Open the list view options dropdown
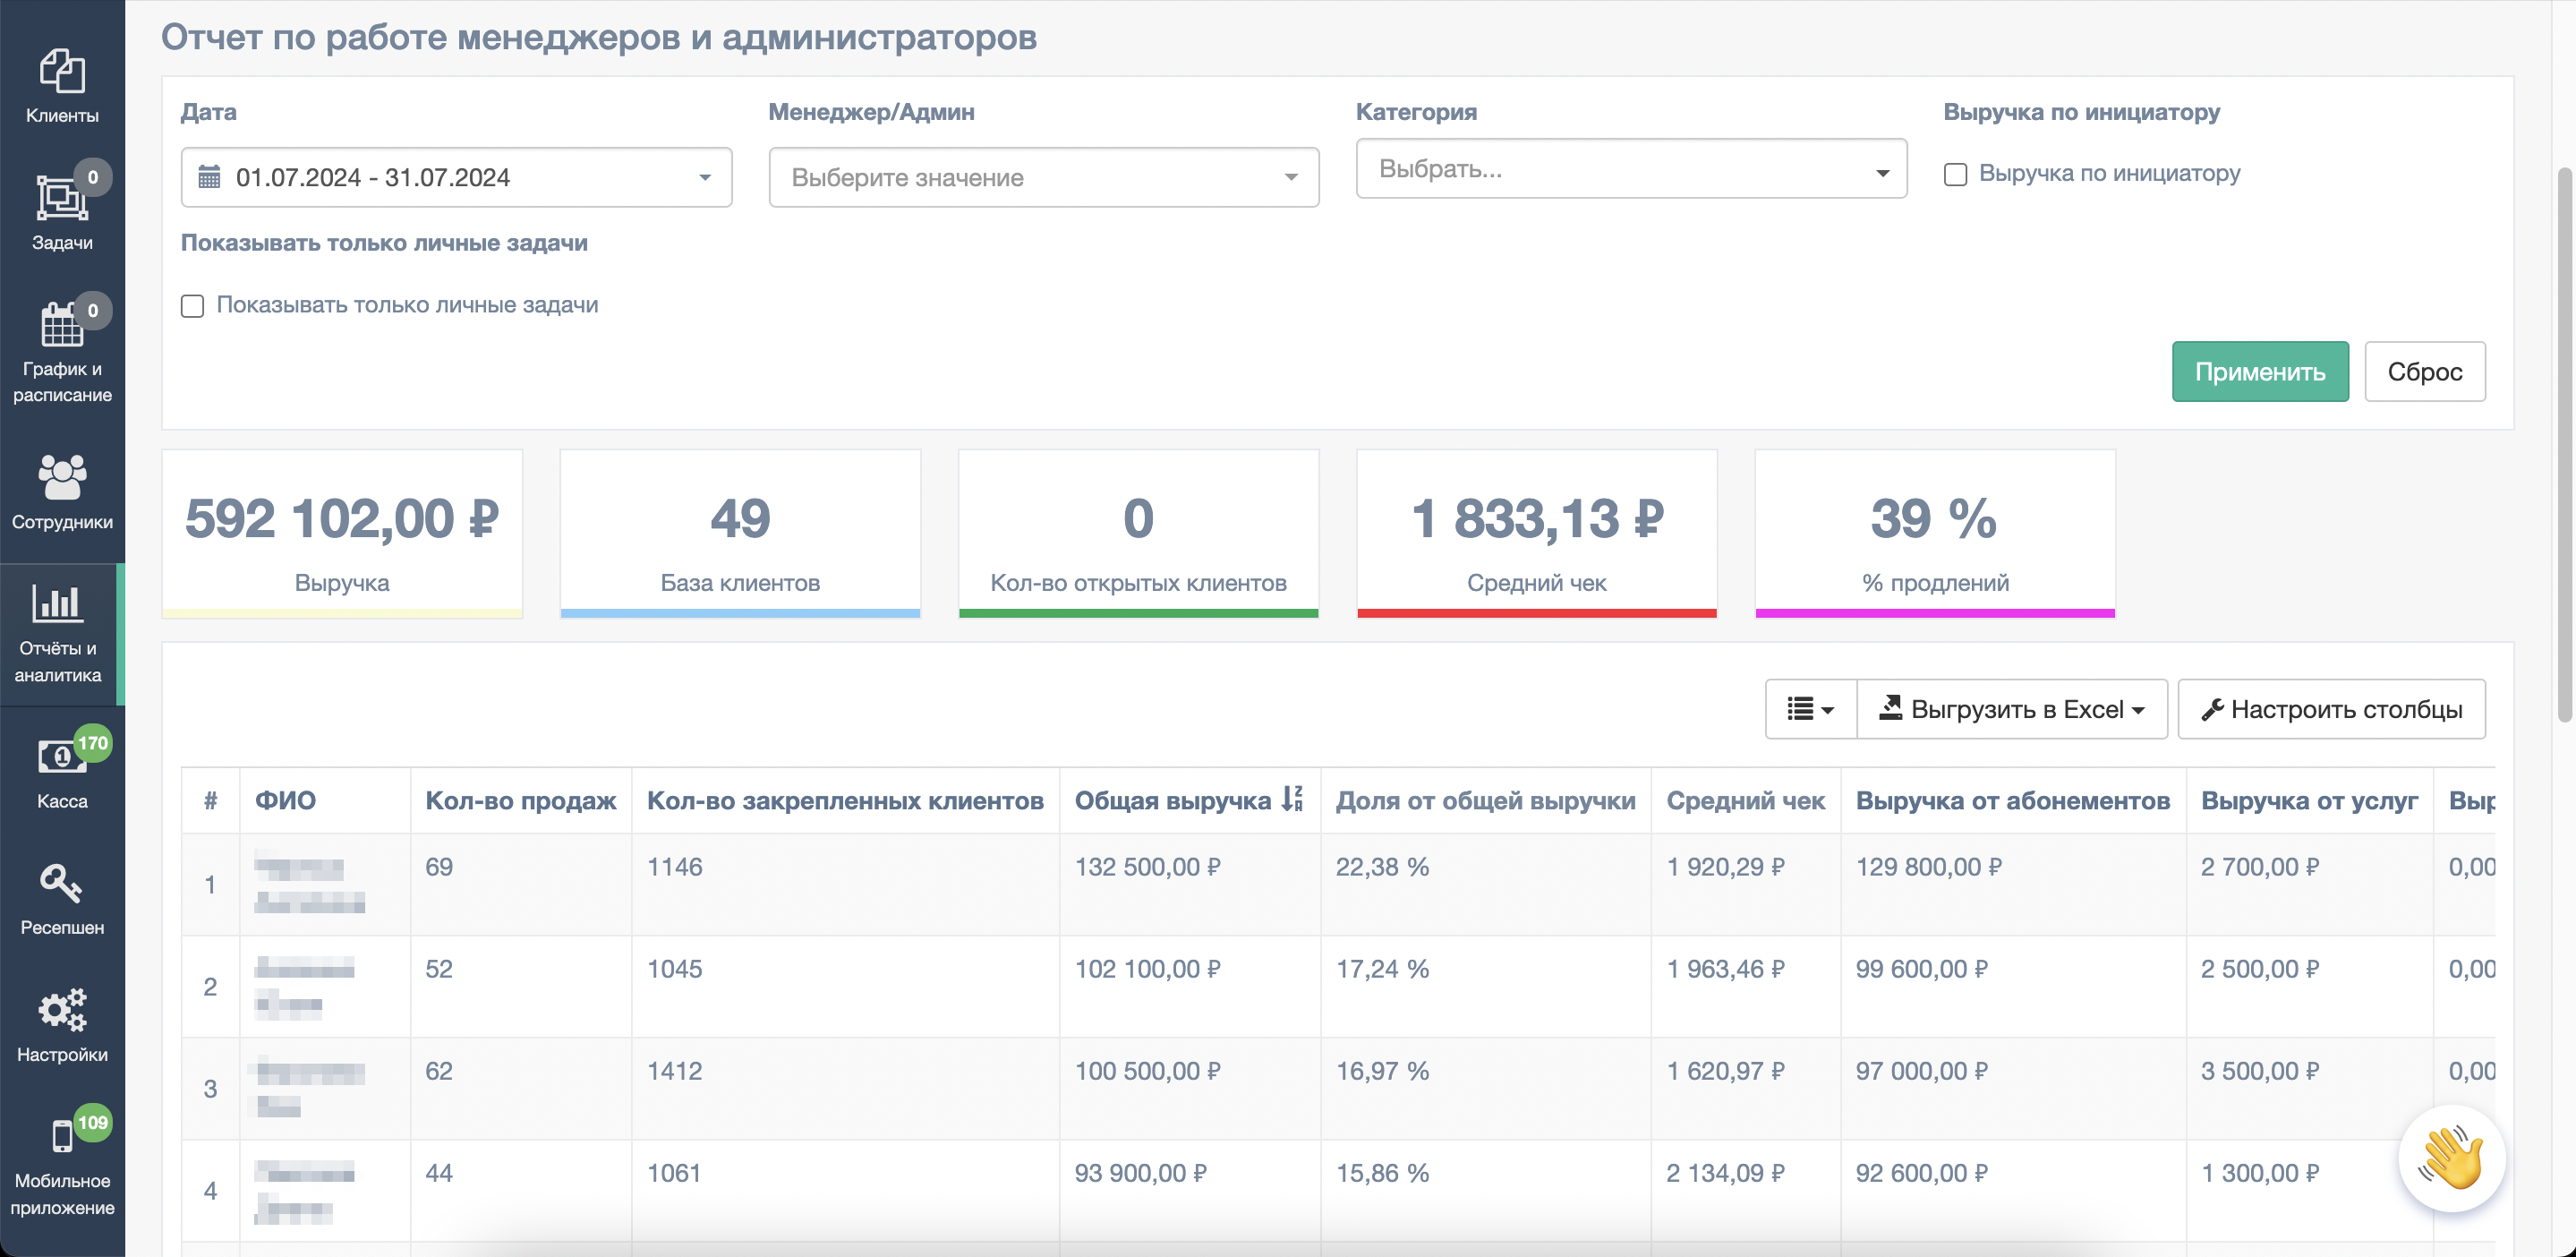This screenshot has height=1257, width=2576. point(1810,709)
